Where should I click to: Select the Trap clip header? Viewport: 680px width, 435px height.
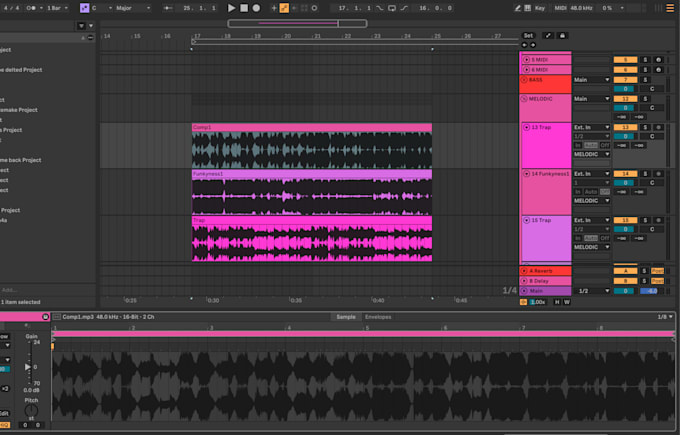312,220
